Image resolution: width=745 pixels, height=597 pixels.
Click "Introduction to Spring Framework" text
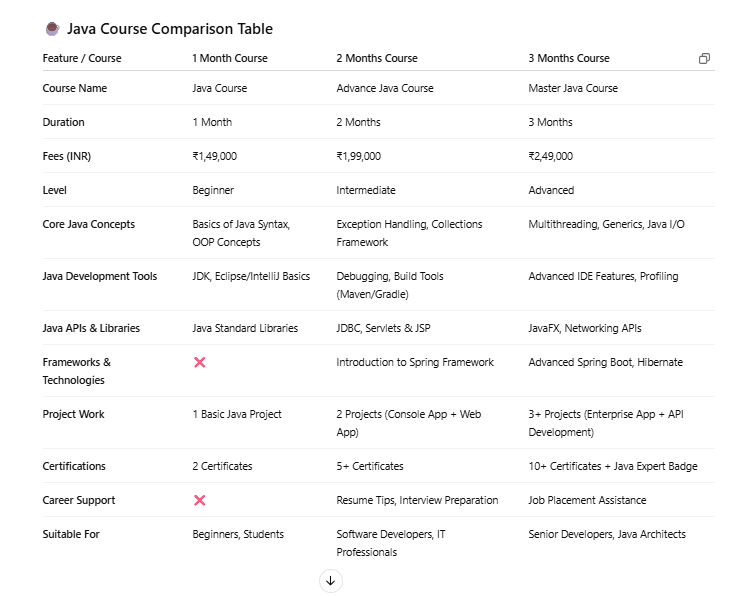415,362
